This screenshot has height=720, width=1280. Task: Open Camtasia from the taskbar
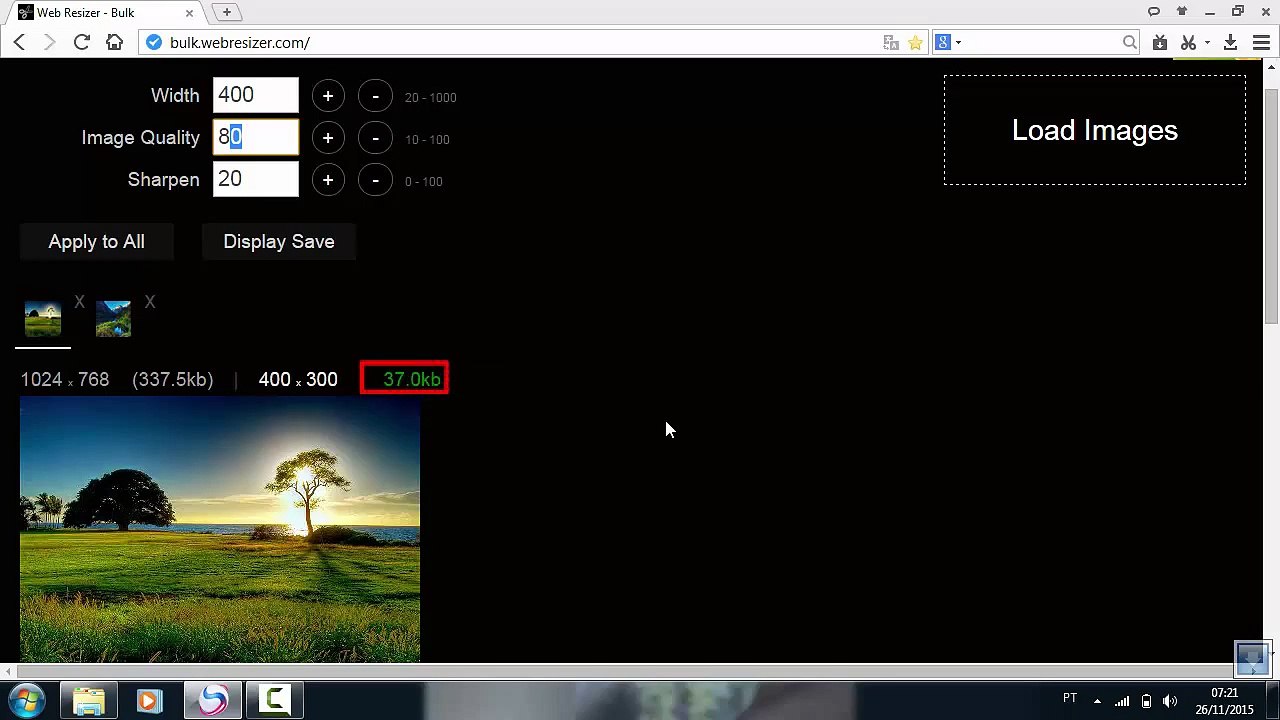[274, 701]
